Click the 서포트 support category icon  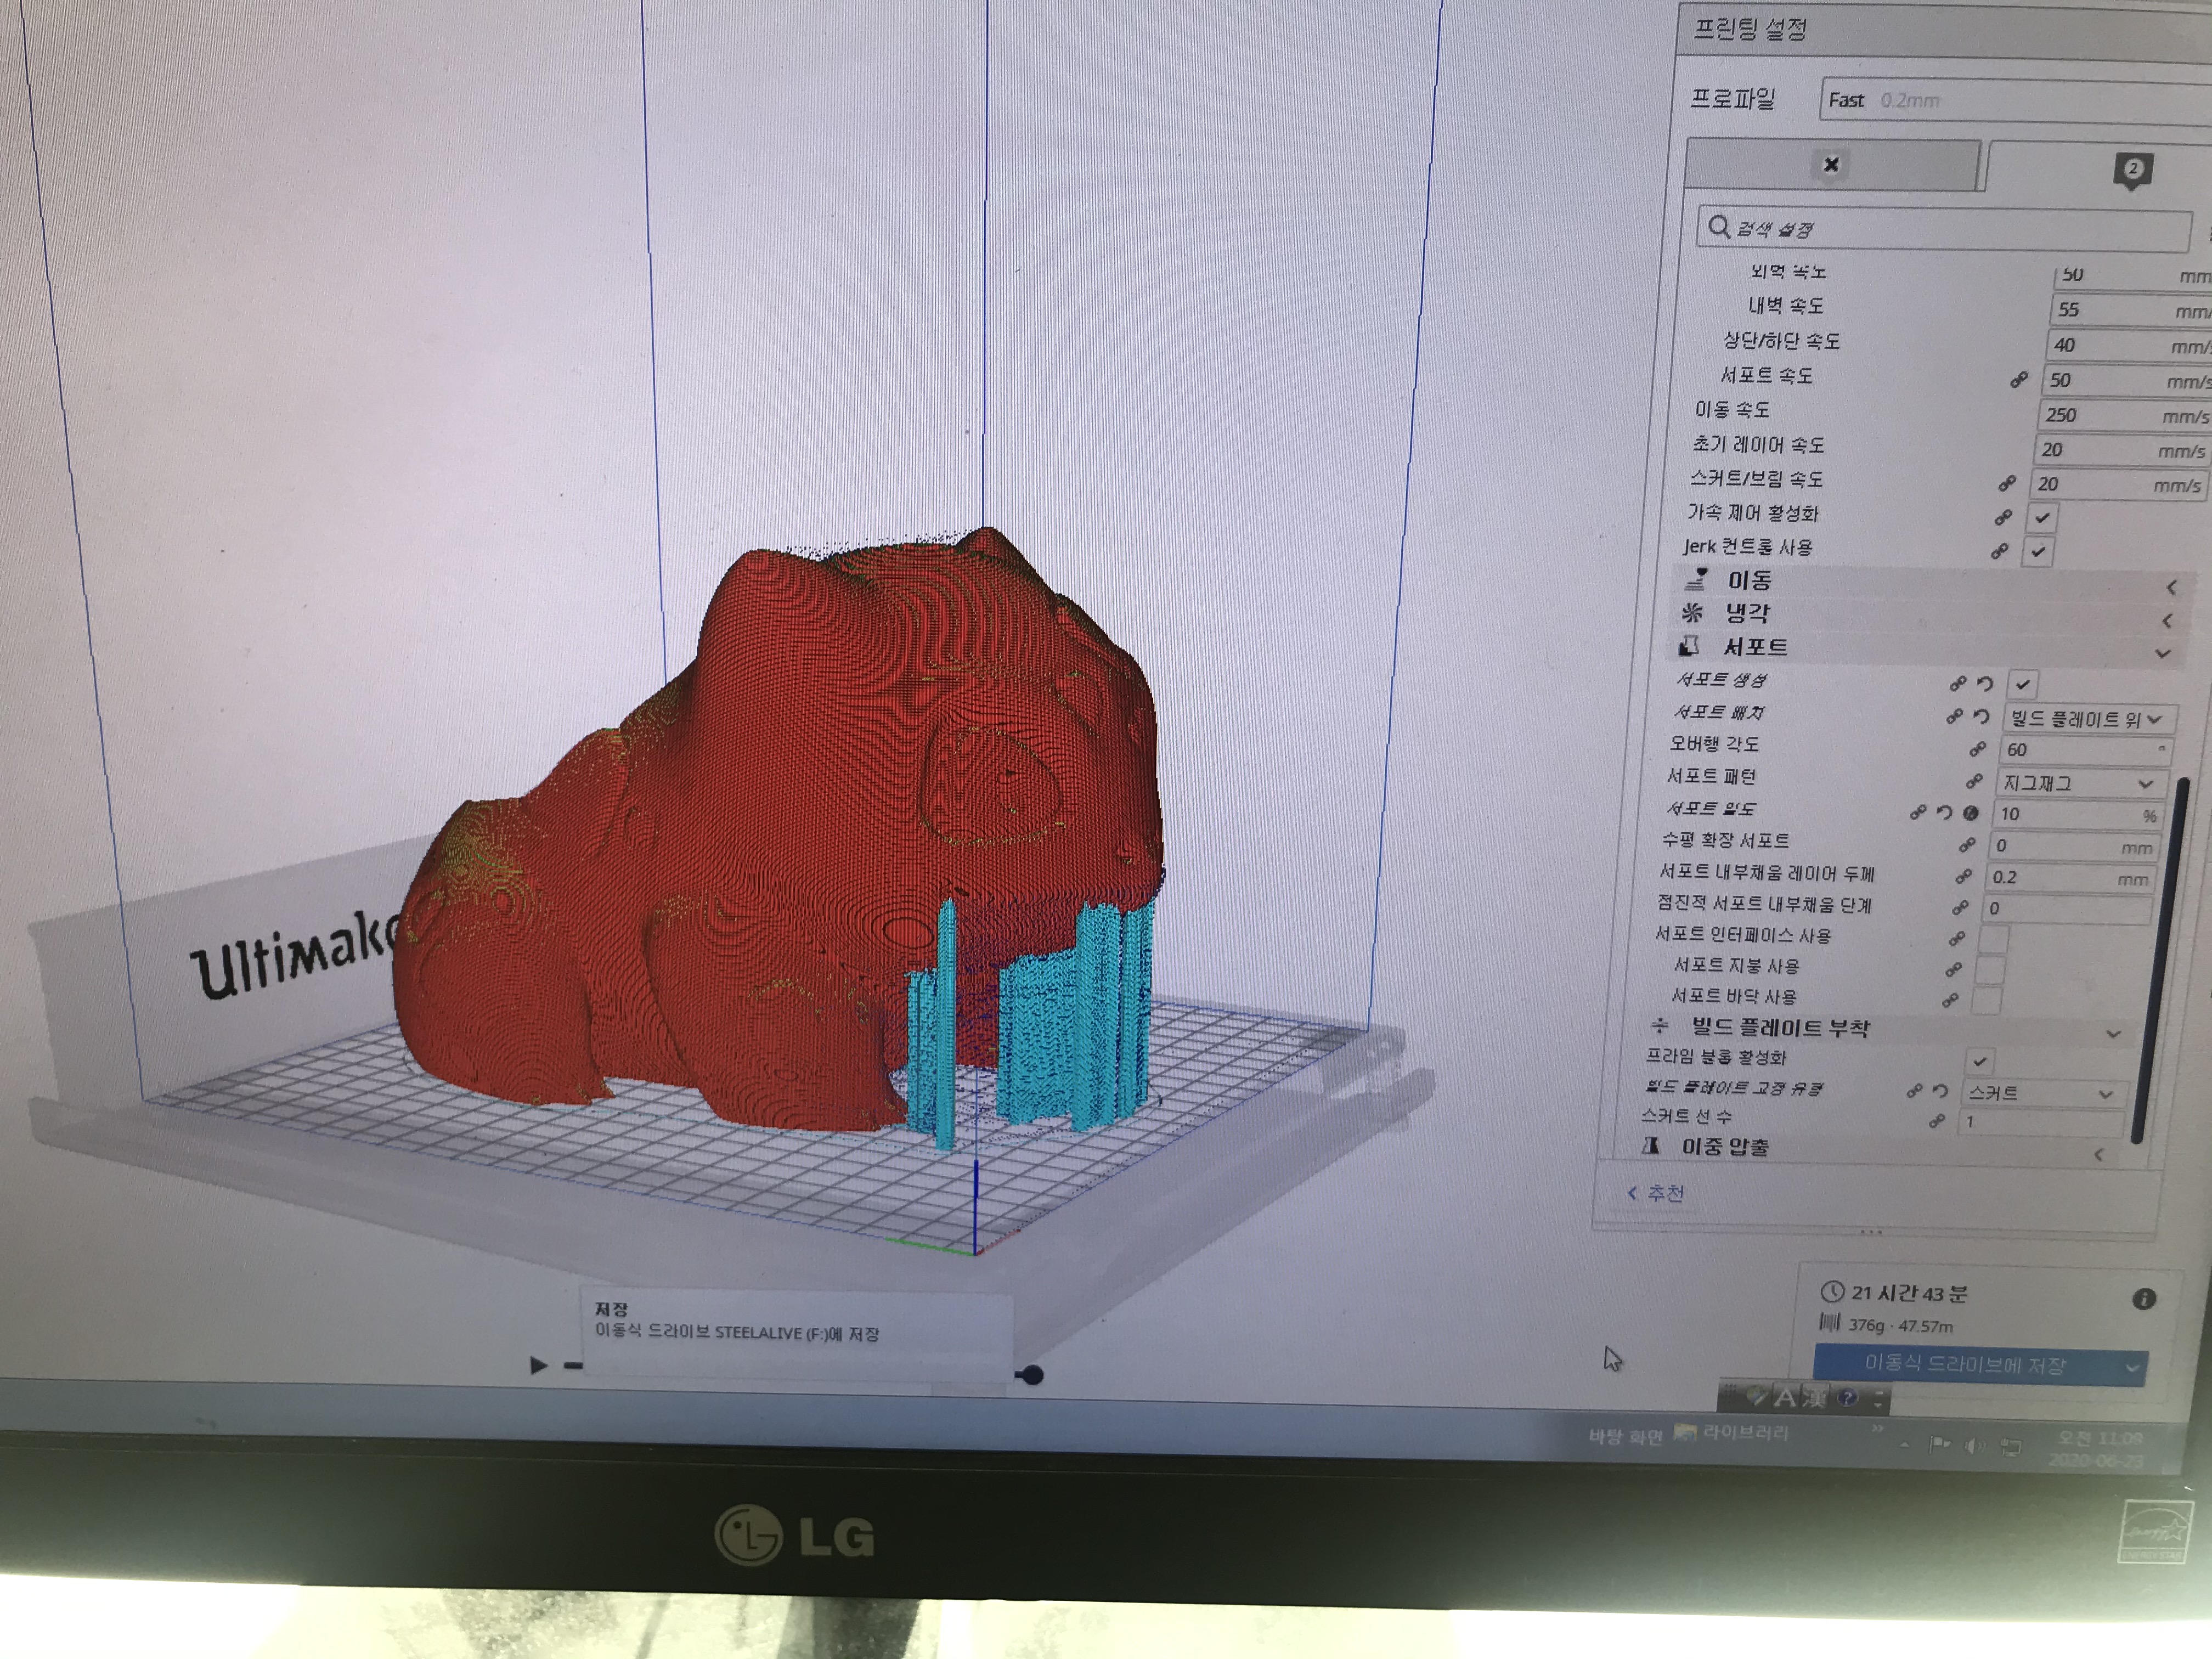click(x=1689, y=646)
